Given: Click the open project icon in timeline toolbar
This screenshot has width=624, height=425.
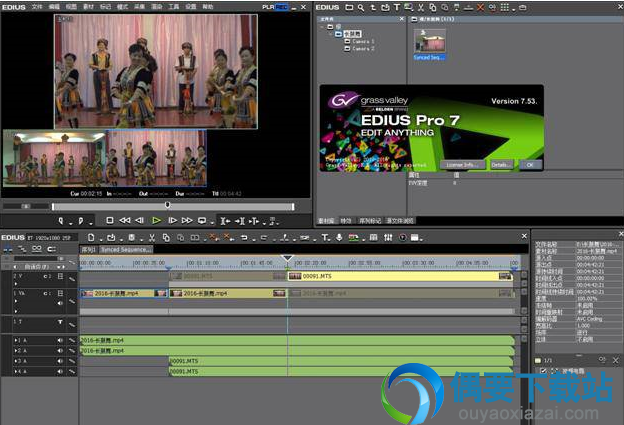Looking at the screenshot, I should point(111,238).
